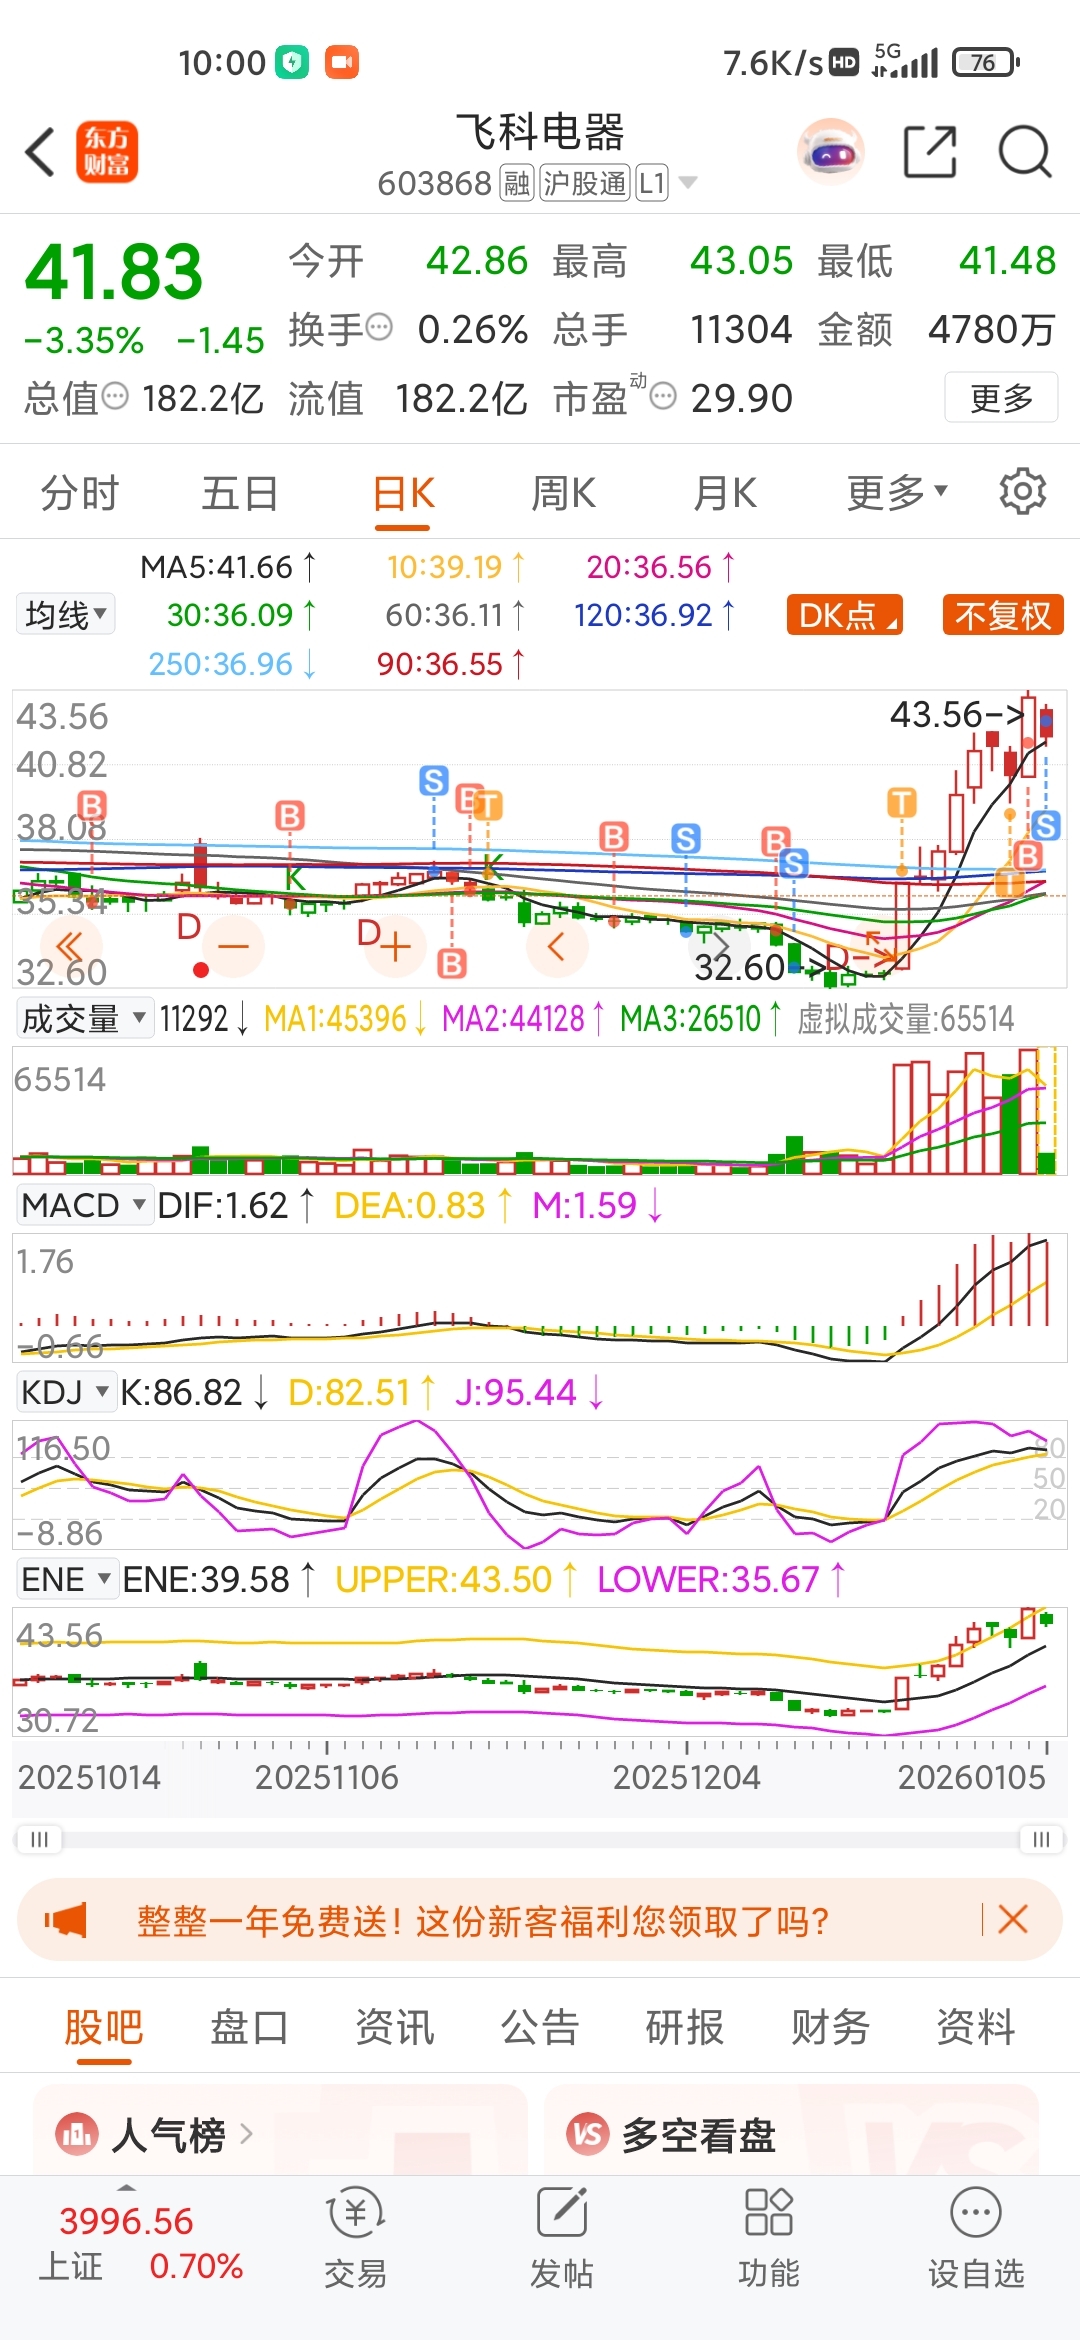This screenshot has width=1080, height=2340.
Task: Tap the 20251204 date label
Action: click(686, 1777)
